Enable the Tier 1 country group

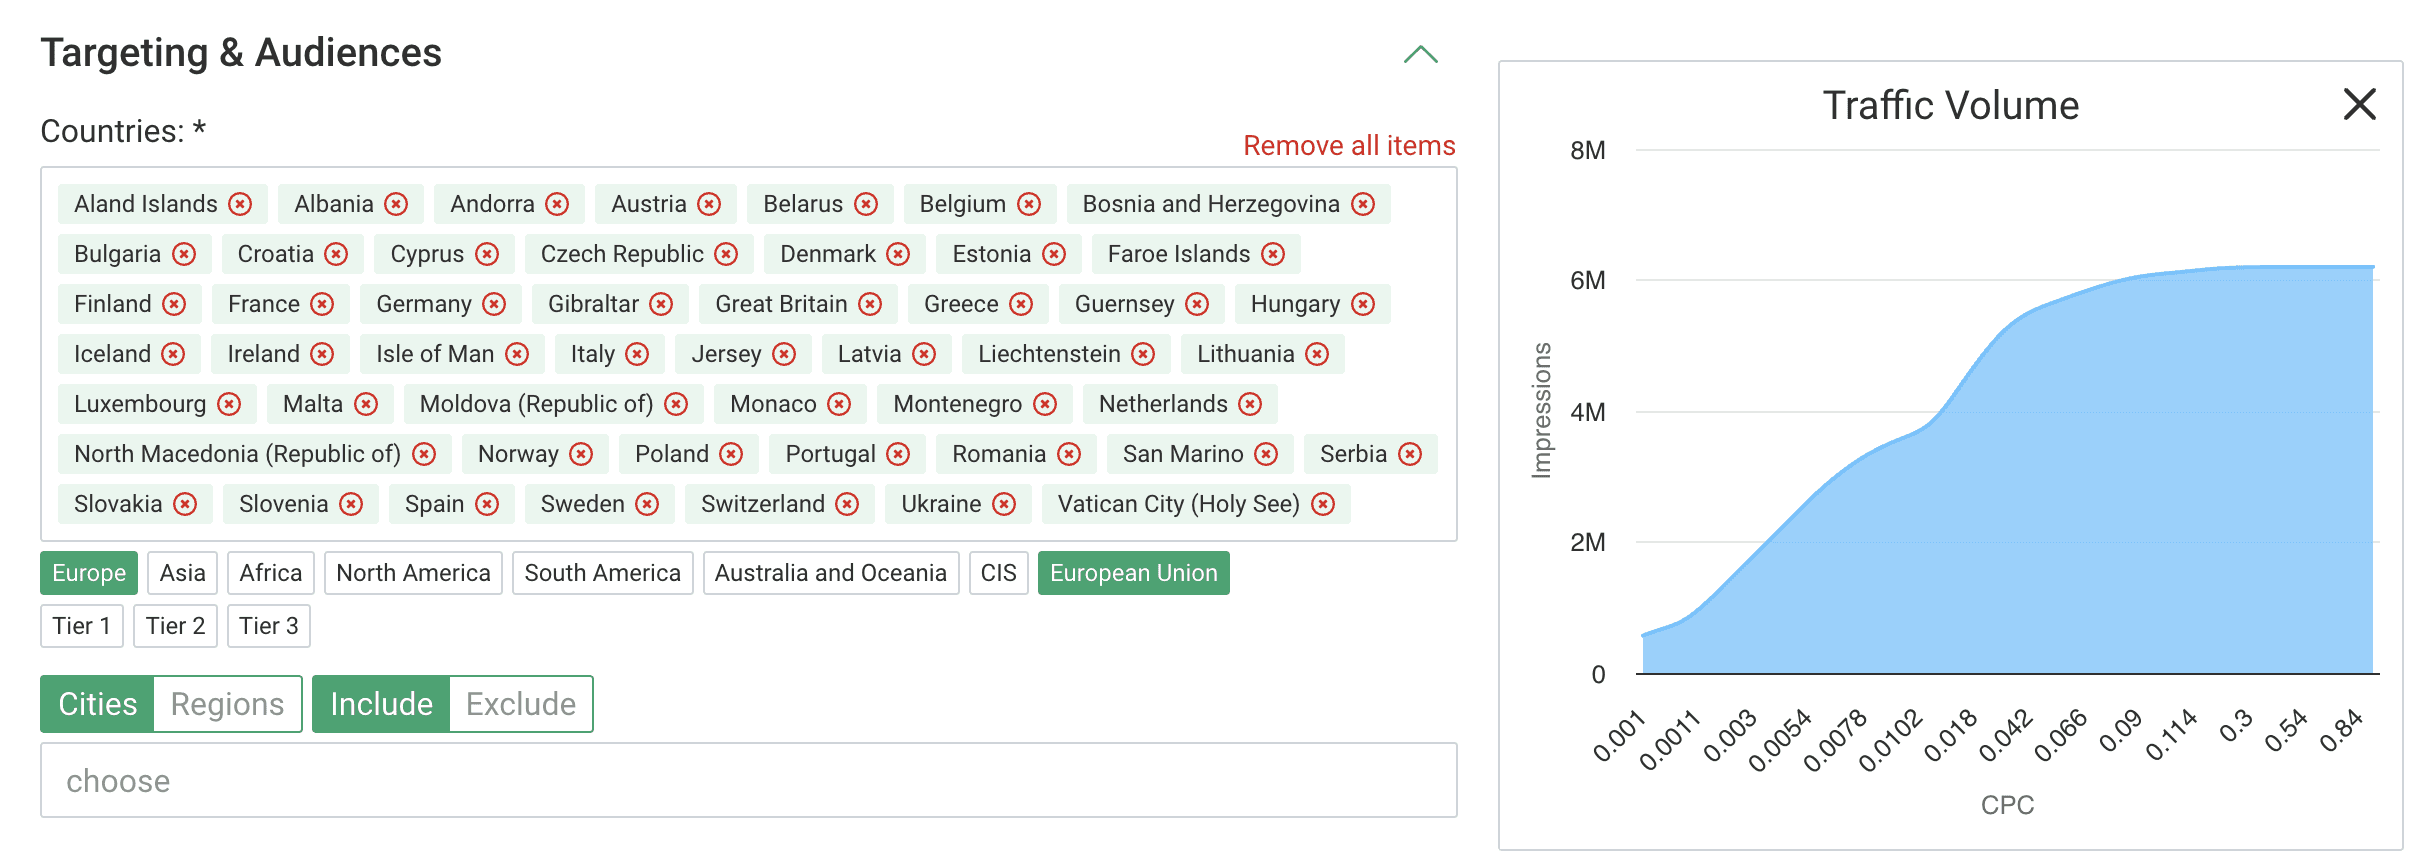(82, 626)
